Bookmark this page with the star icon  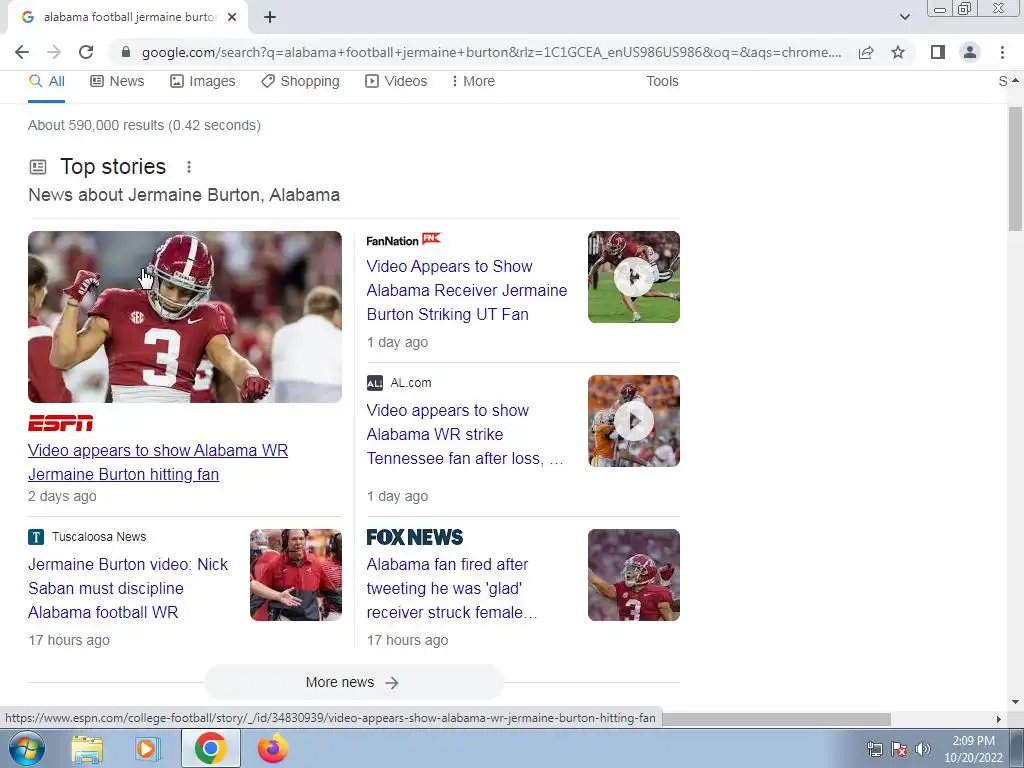pos(898,52)
